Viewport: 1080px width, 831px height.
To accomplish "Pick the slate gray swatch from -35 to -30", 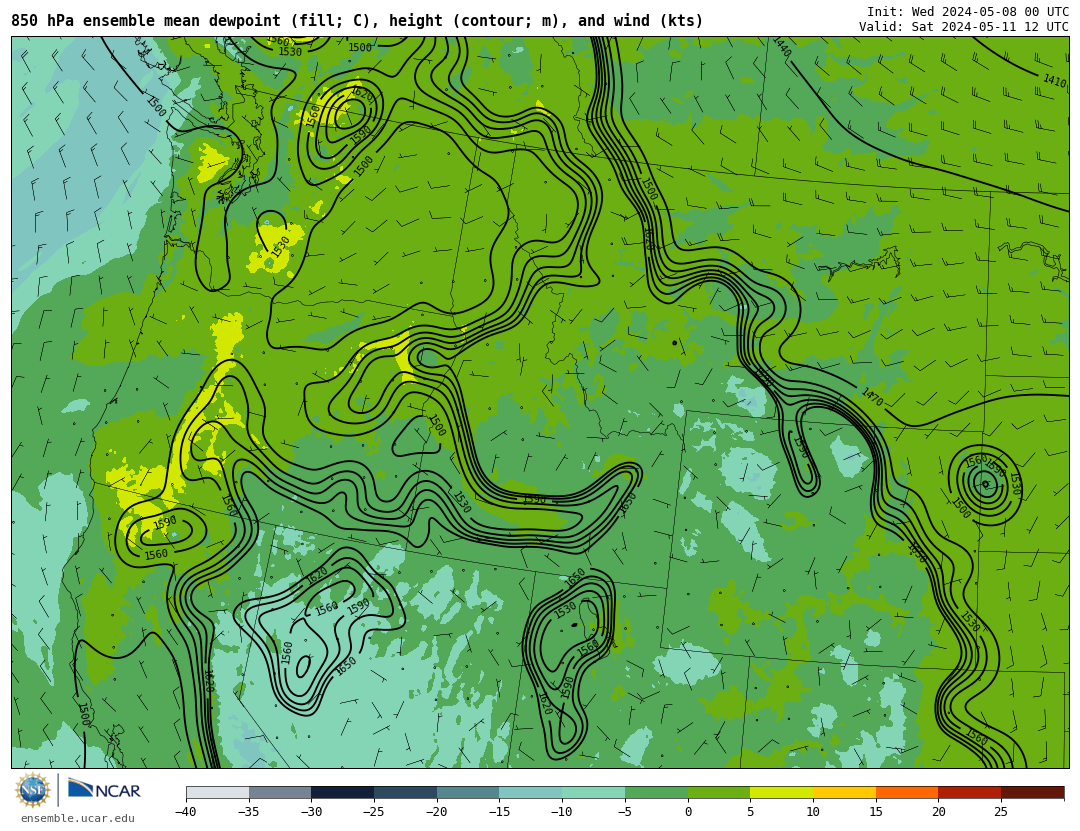I will click(280, 792).
